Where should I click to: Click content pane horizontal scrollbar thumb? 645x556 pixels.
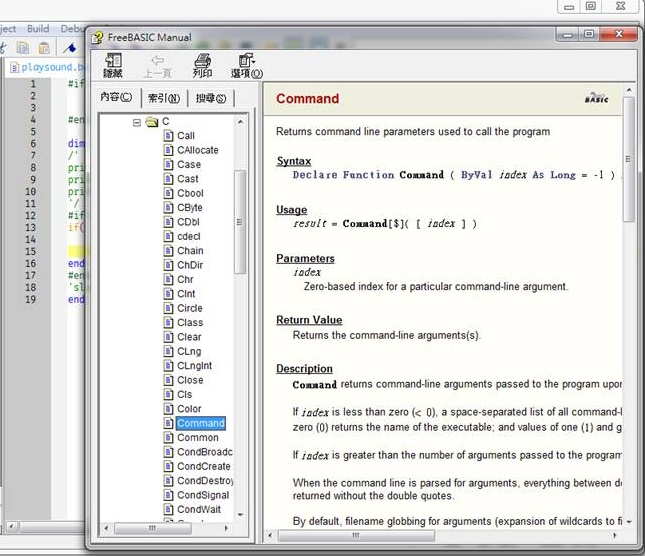356,536
